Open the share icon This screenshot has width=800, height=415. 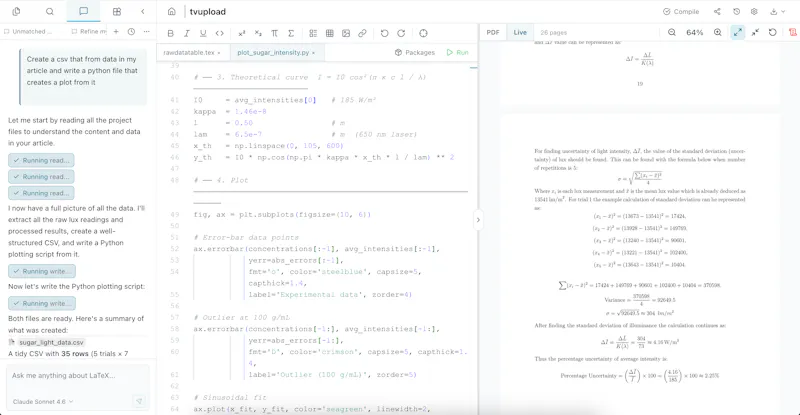click(x=717, y=11)
